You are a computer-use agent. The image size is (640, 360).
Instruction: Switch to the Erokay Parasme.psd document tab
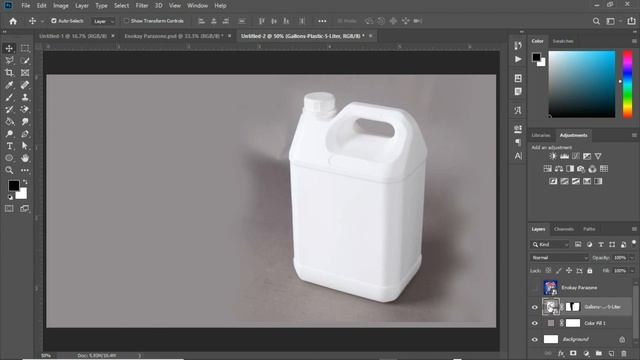tap(174, 36)
